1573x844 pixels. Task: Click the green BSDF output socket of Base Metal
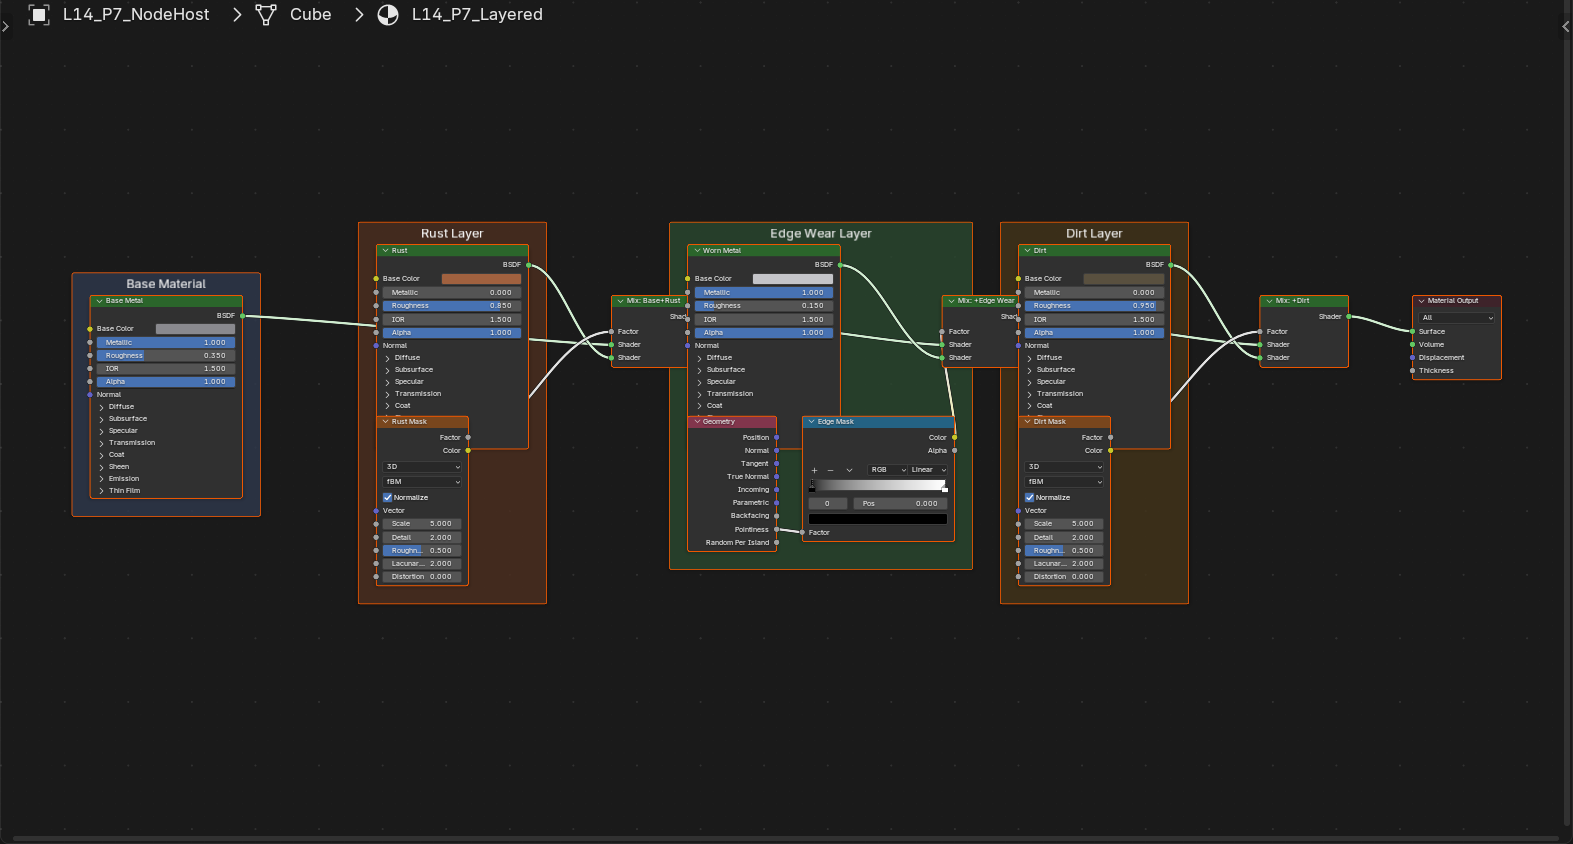pyautogui.click(x=242, y=316)
